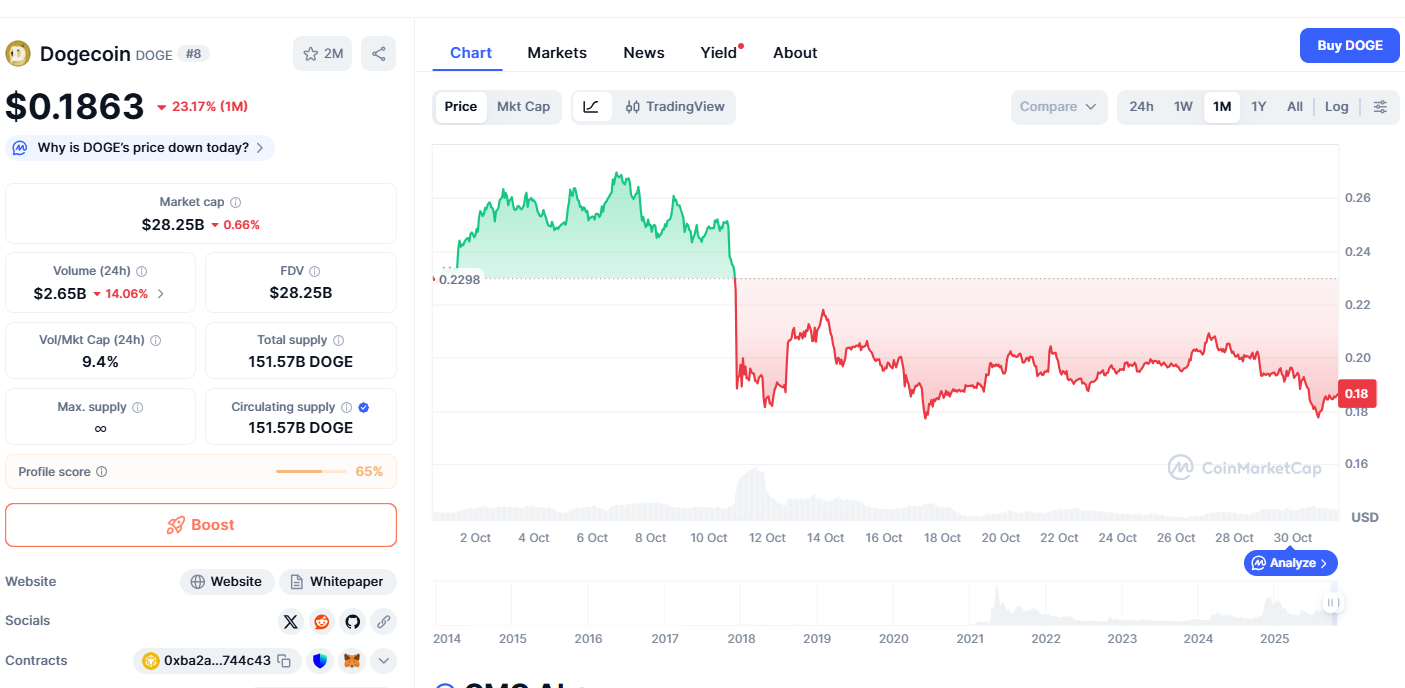Click the timeline range slider handle
This screenshot has width=1405, height=688.
[x=1332, y=603]
